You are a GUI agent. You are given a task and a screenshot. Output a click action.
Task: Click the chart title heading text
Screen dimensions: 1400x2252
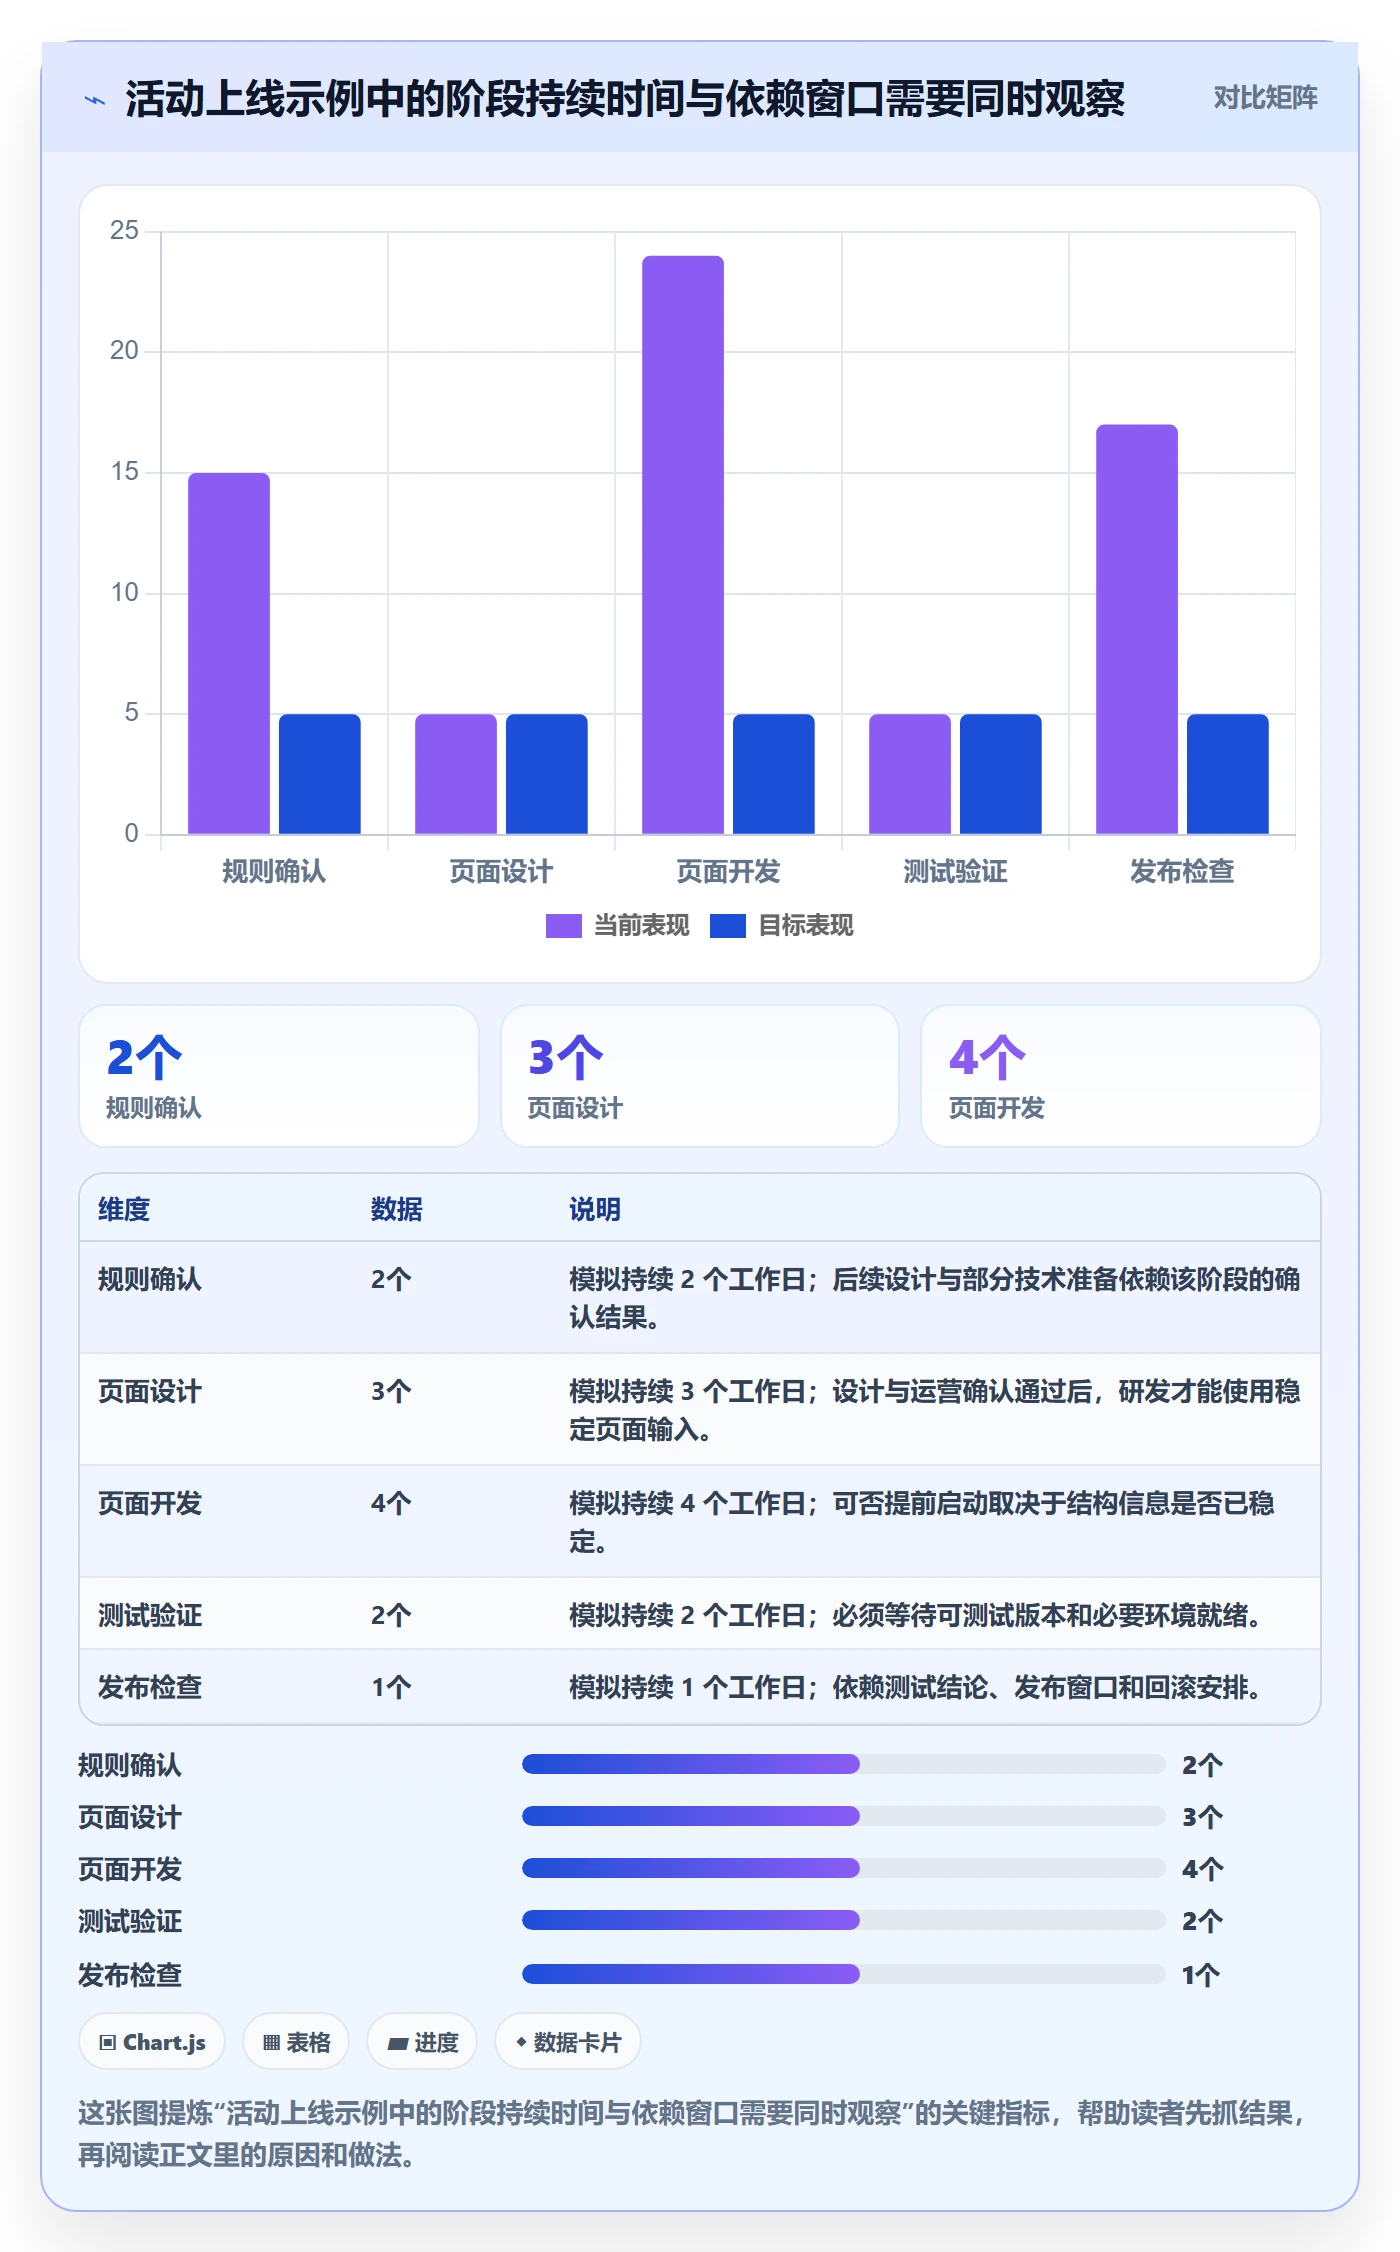pyautogui.click(x=625, y=99)
